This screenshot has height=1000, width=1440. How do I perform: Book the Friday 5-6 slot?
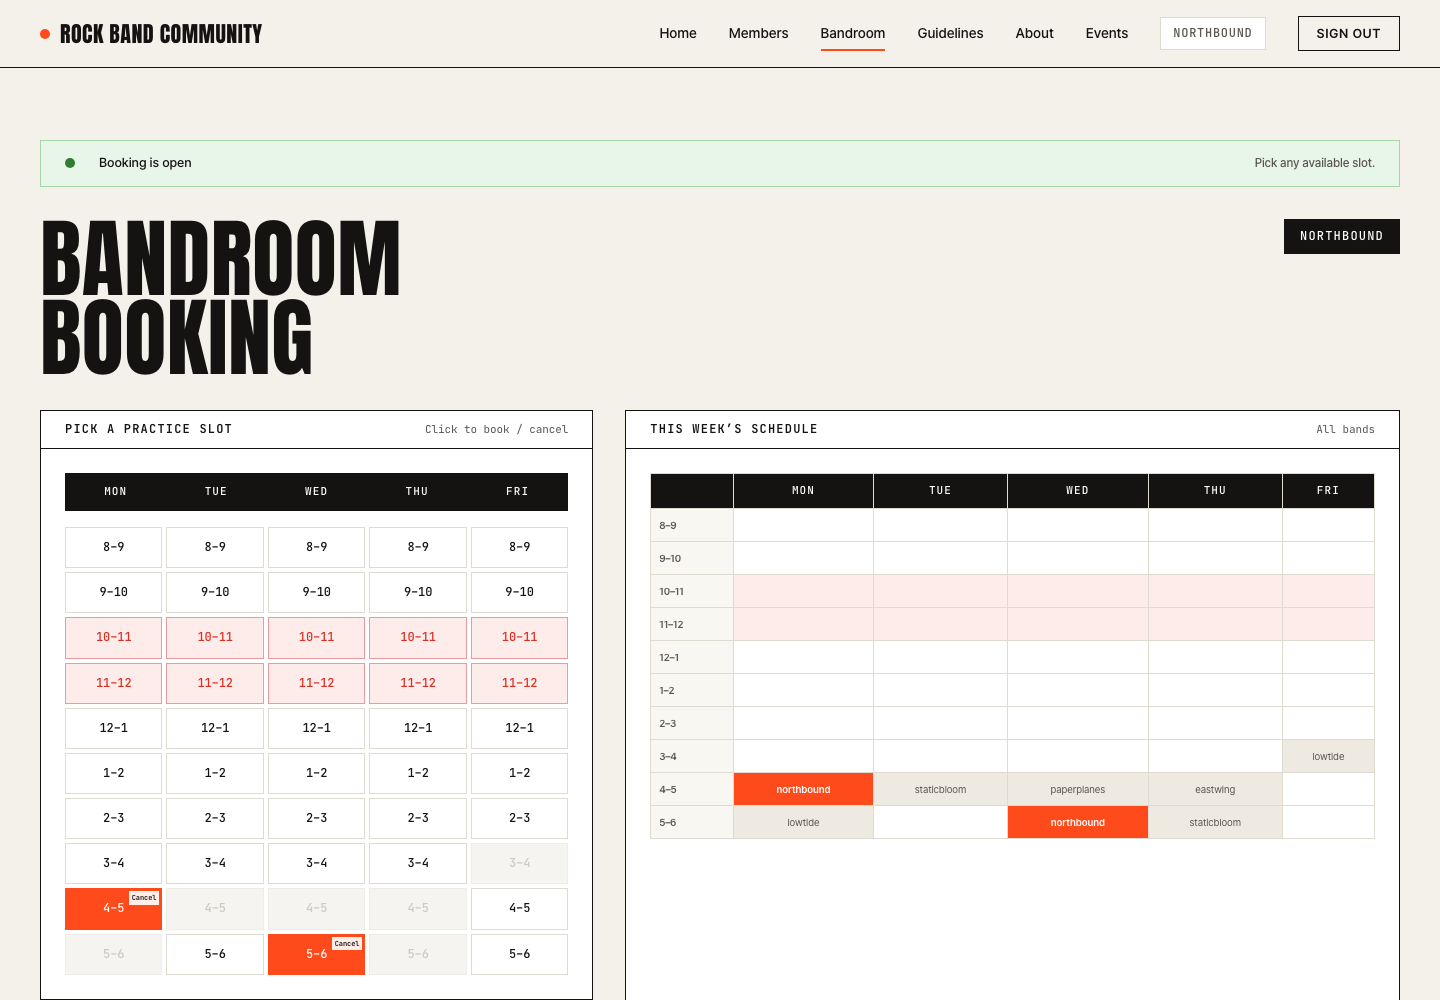click(x=520, y=954)
